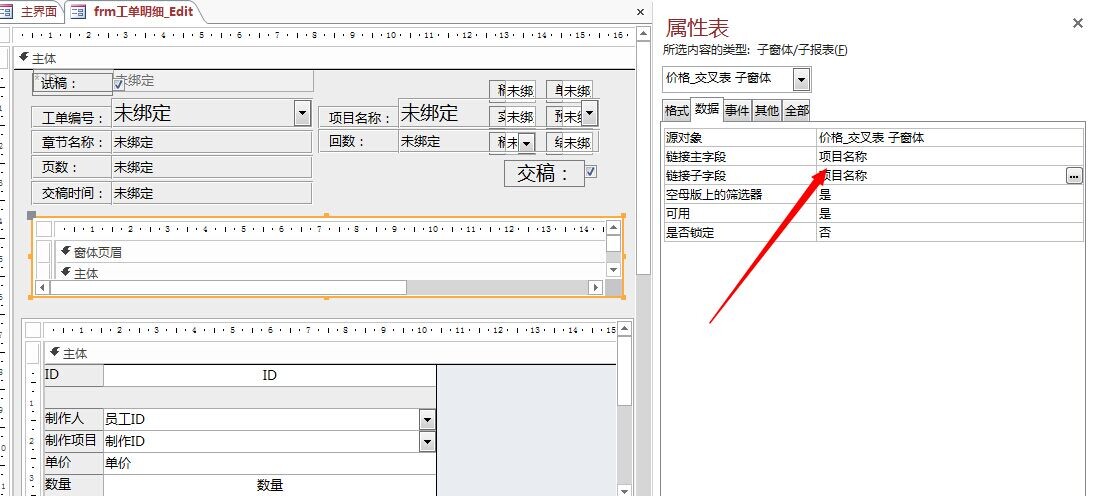Image resolution: width=1096 pixels, height=496 pixels.
Task: Click right scroll arrow of subform scrollbar
Action: 595,287
